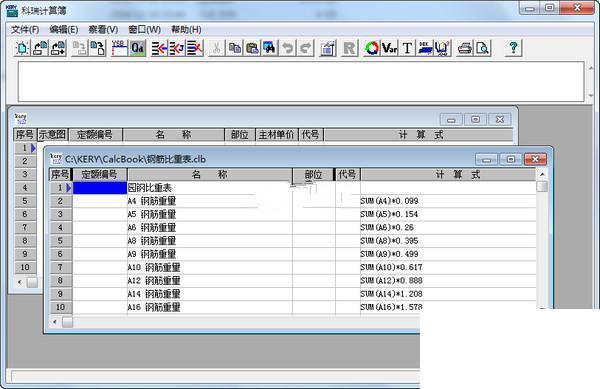This screenshot has height=389, width=600.
Task: Maximize the 钢筋比重表.clb window
Action: click(x=511, y=159)
